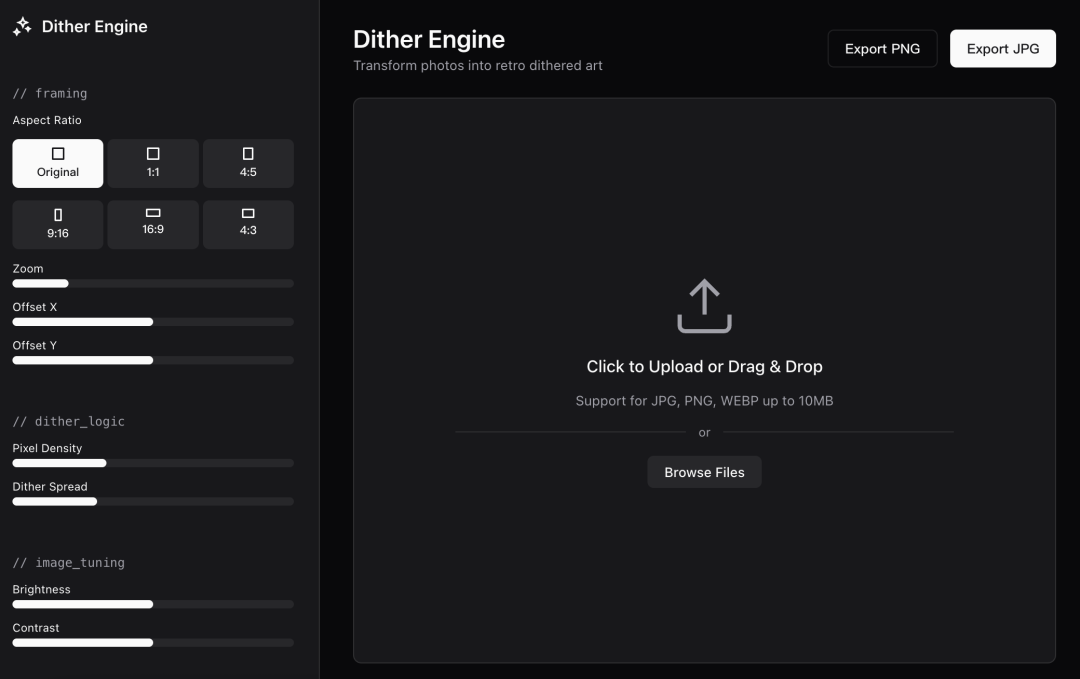Choose the 1:1 square aspect ratio
Viewport: 1080px width, 679px height.
[153, 163]
